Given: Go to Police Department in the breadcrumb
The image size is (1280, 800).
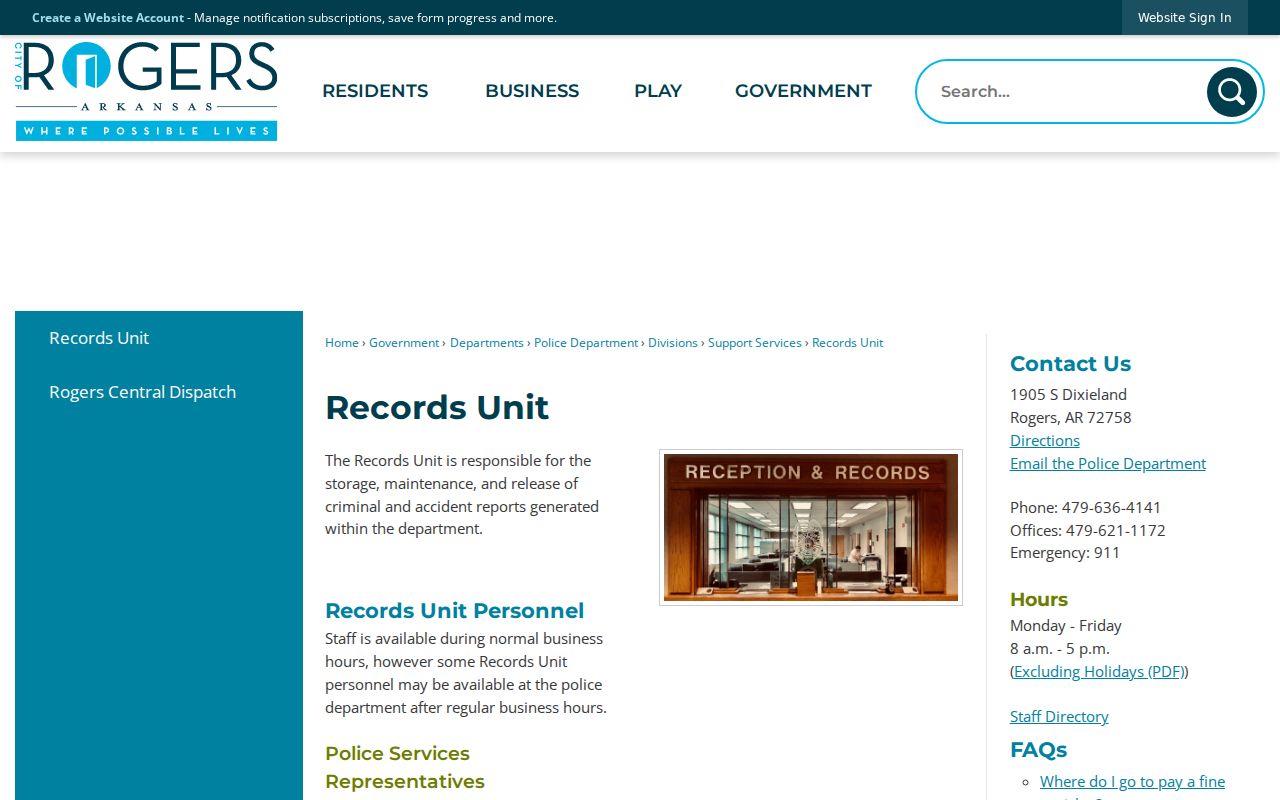Looking at the screenshot, I should tap(586, 343).
